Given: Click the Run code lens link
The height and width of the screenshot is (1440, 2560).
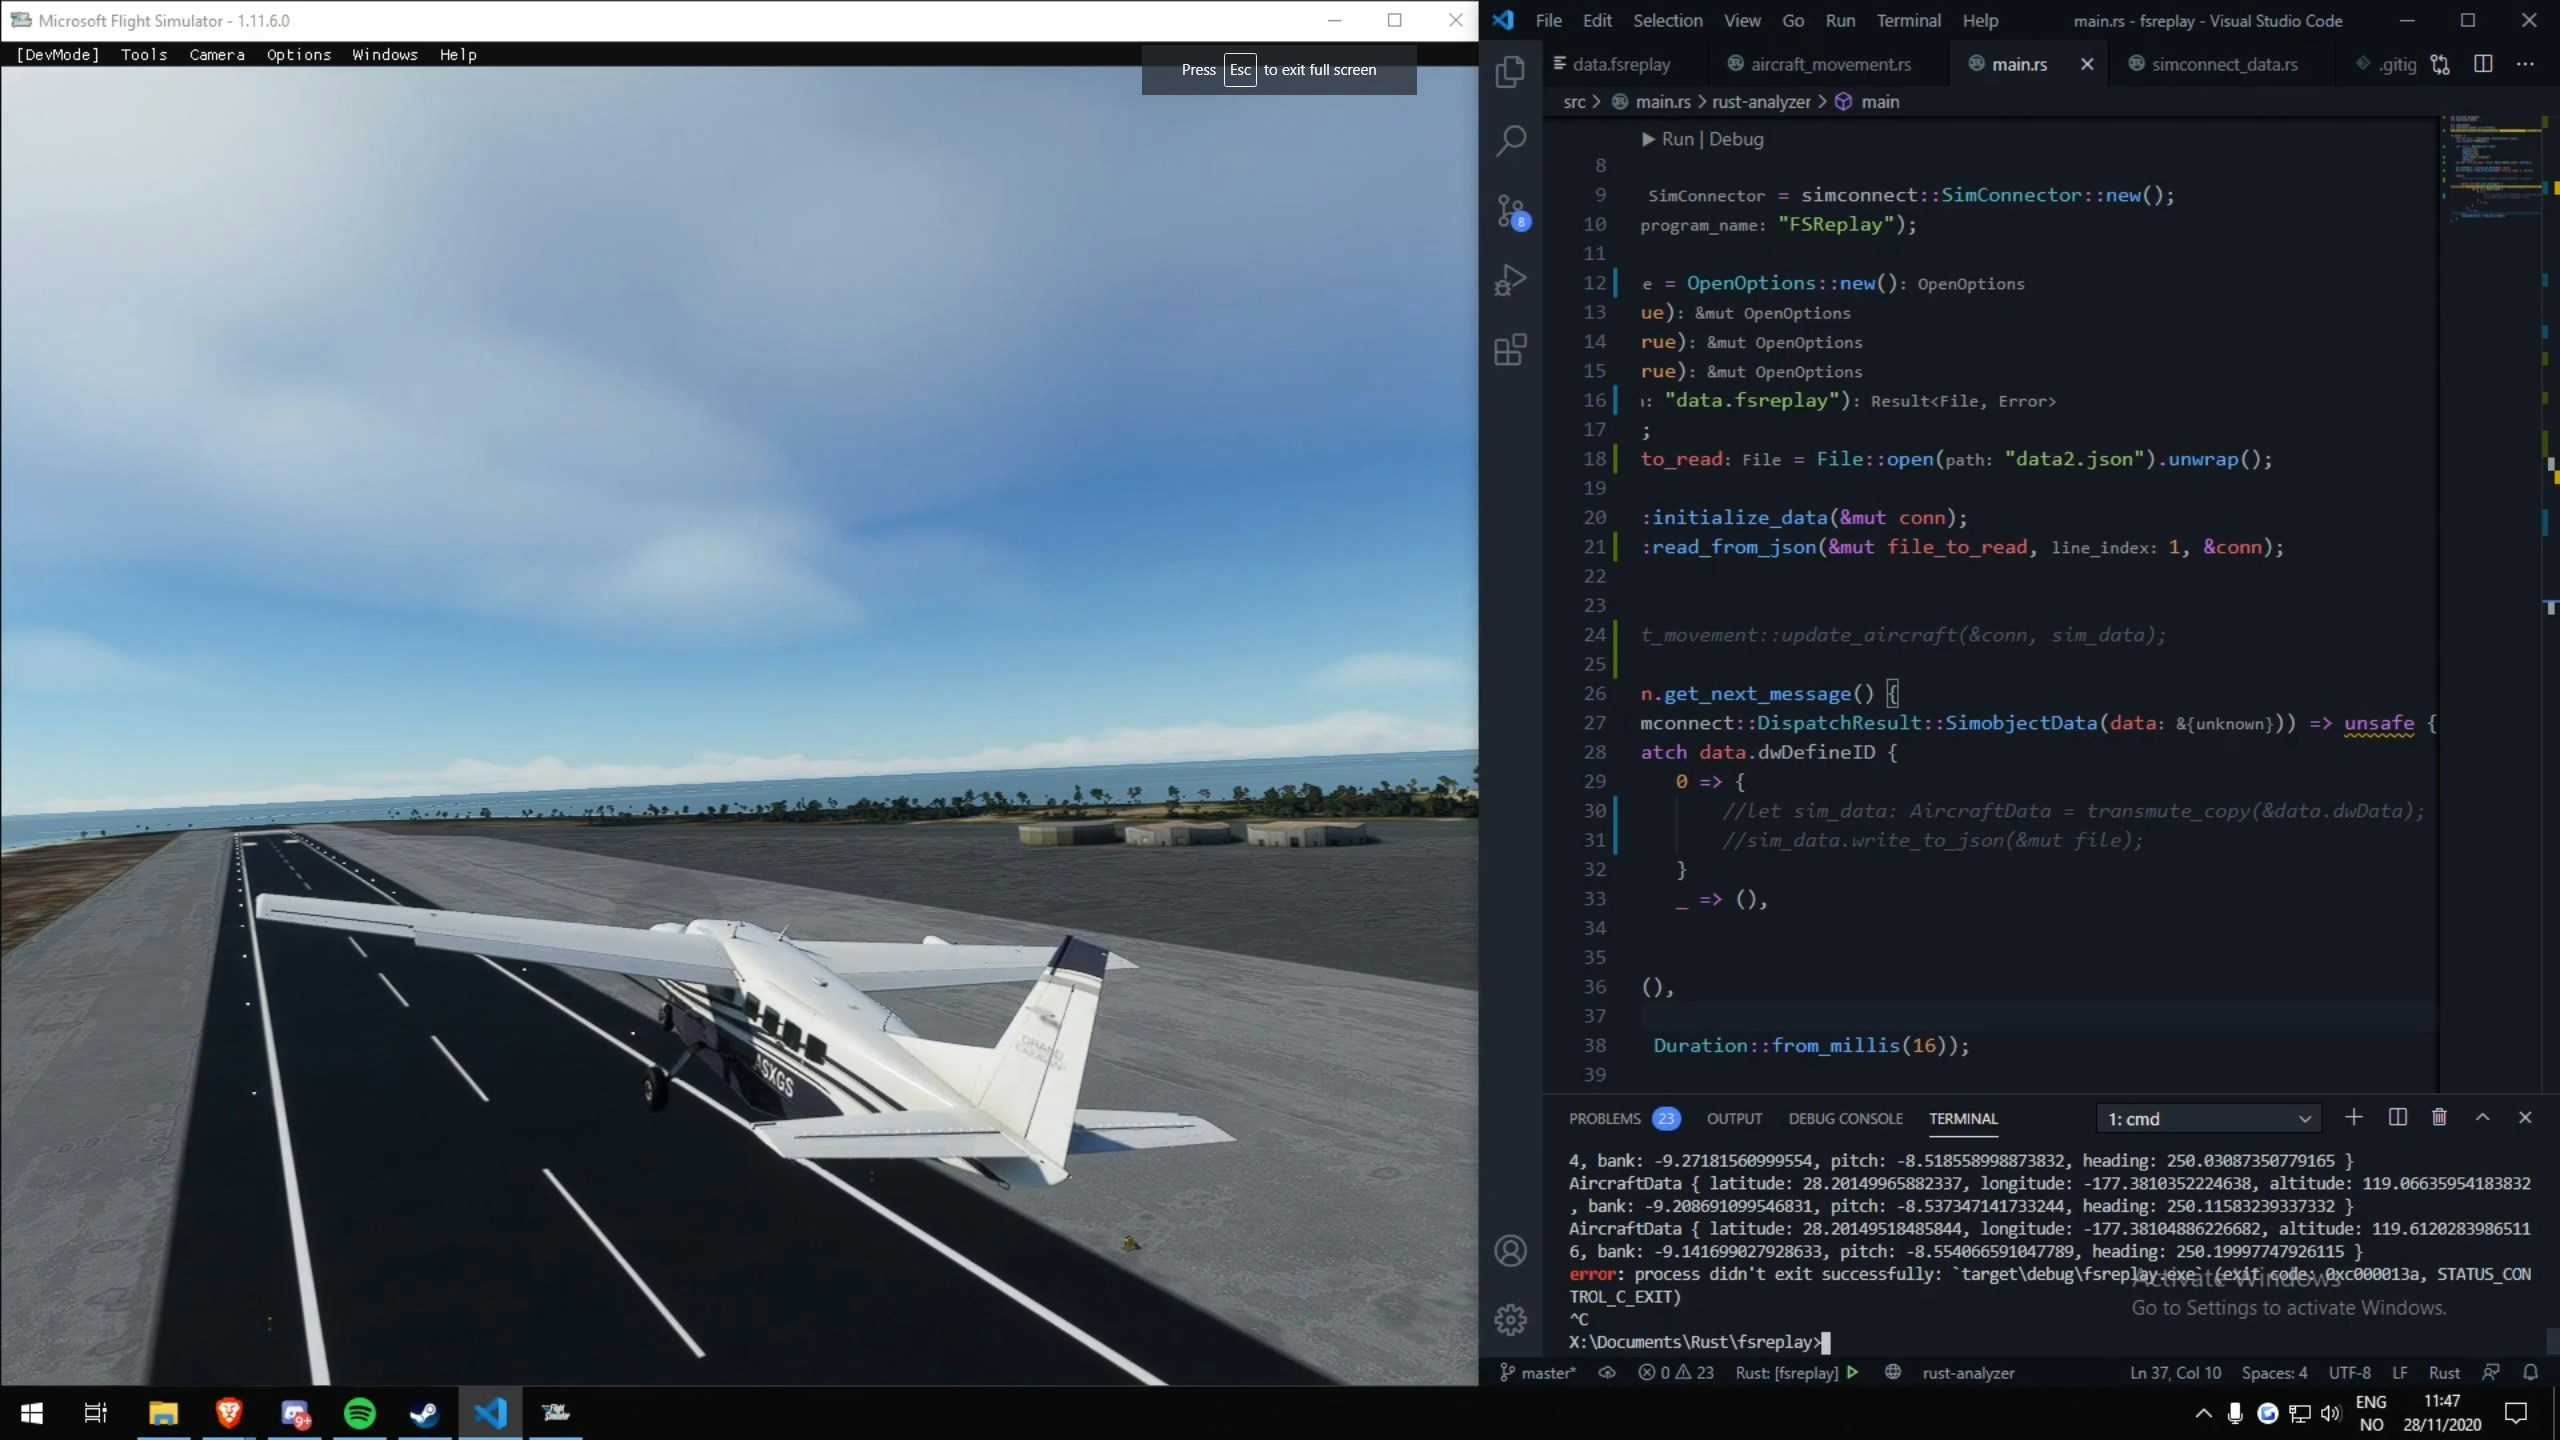Looking at the screenshot, I should tap(1676, 139).
